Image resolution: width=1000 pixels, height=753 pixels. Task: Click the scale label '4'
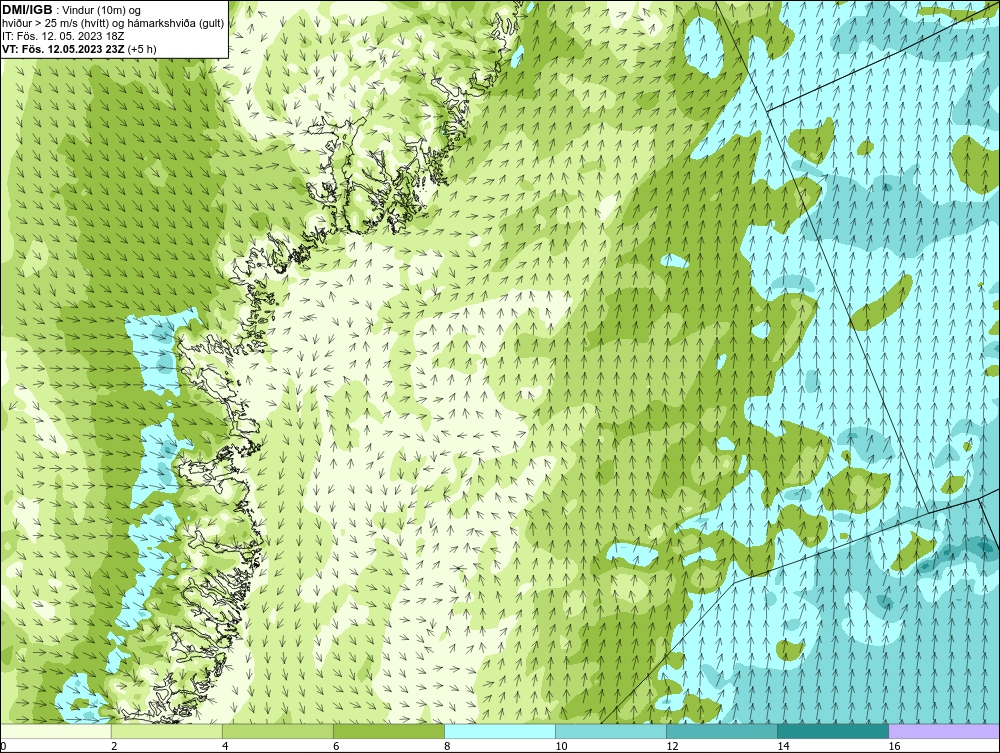225,746
